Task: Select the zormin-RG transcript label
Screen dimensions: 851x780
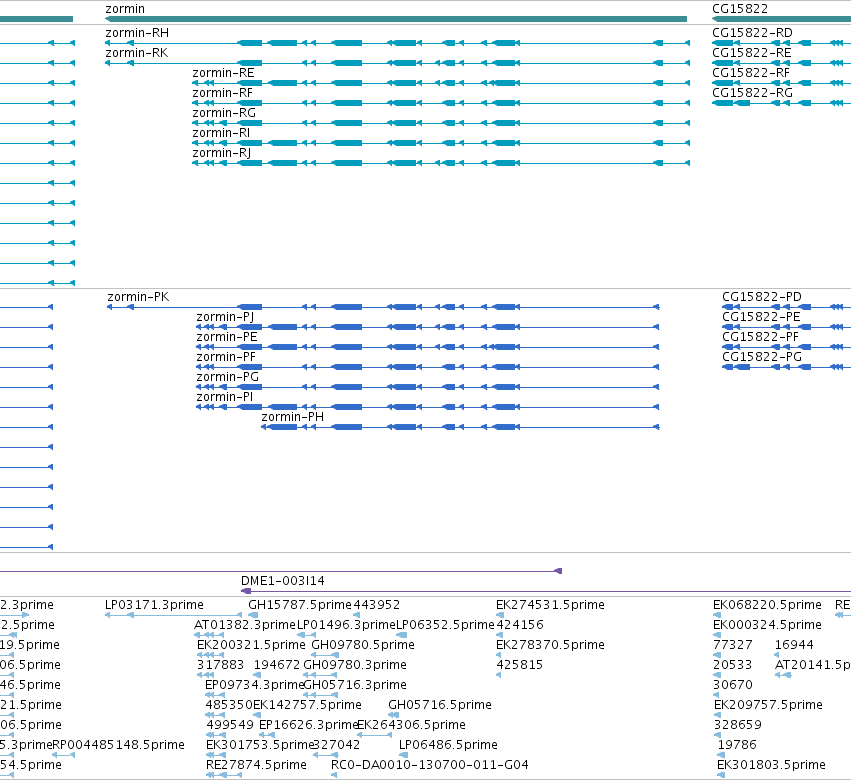Action: [x=224, y=113]
